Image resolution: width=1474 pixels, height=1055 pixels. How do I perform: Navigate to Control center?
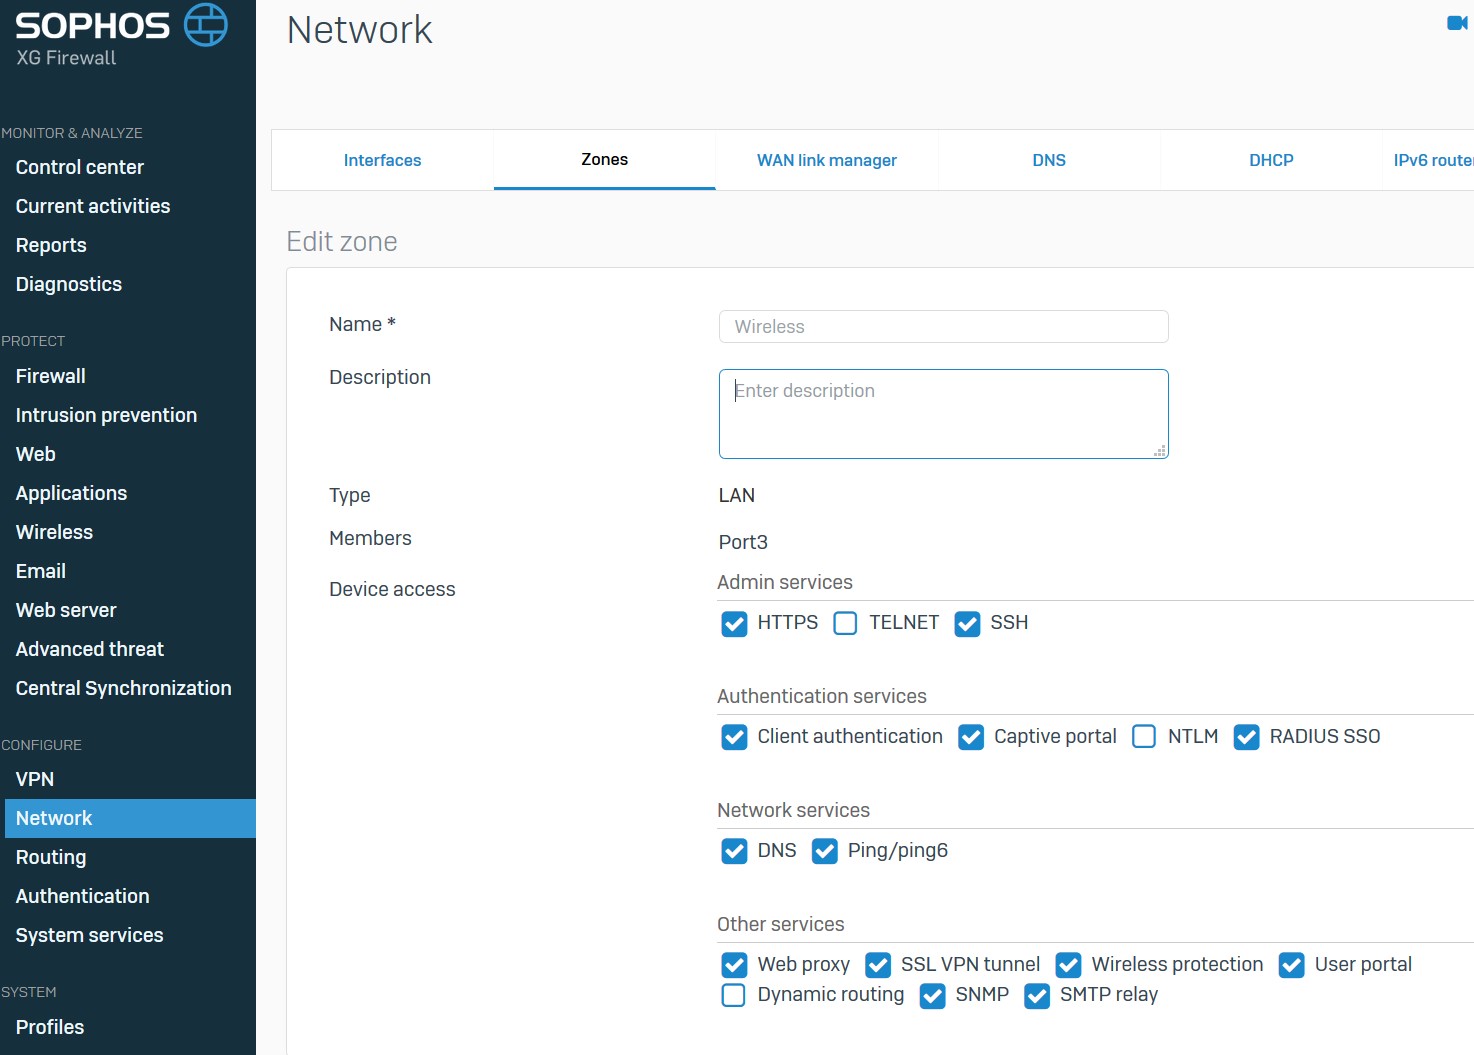pyautogui.click(x=80, y=167)
